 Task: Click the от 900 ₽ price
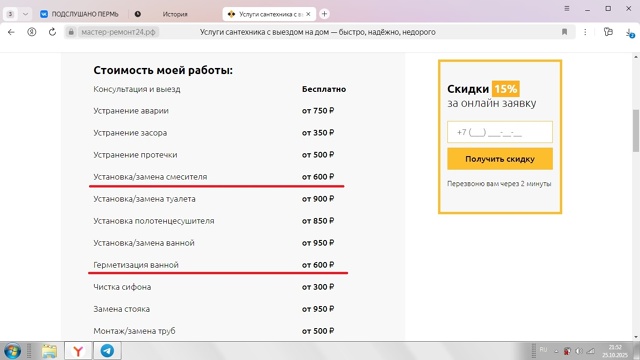pyautogui.click(x=318, y=199)
